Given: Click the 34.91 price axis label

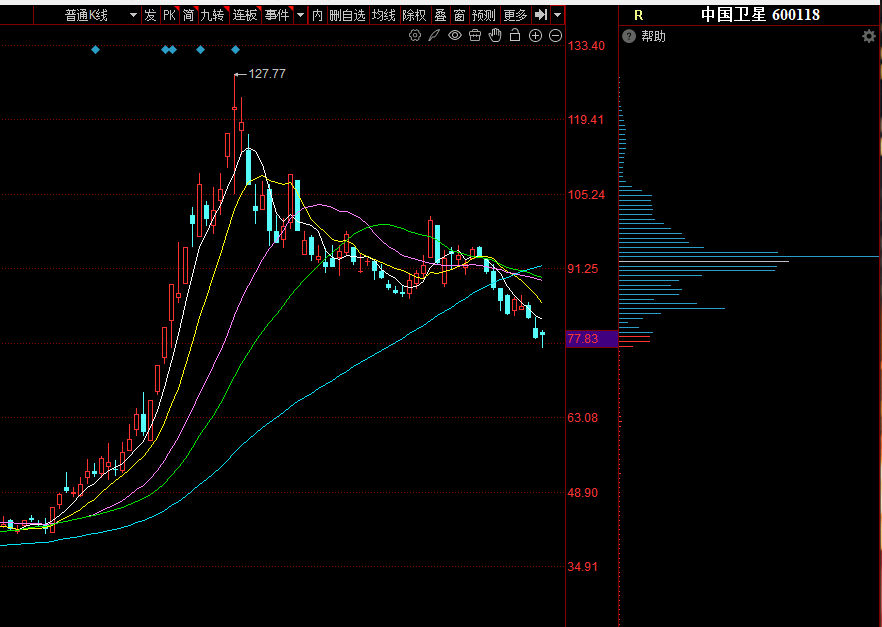Looking at the screenshot, I should coord(583,567).
